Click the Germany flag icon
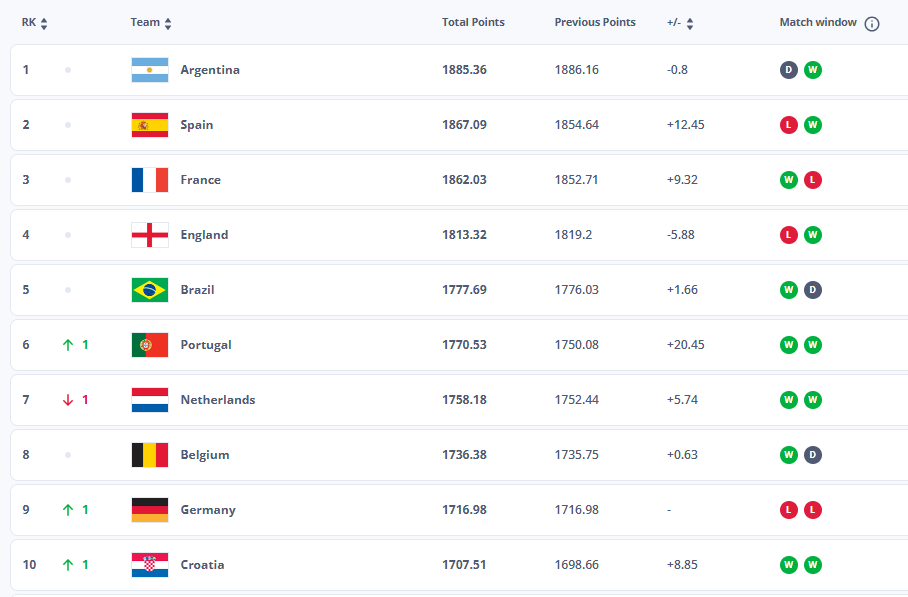 [x=149, y=510]
